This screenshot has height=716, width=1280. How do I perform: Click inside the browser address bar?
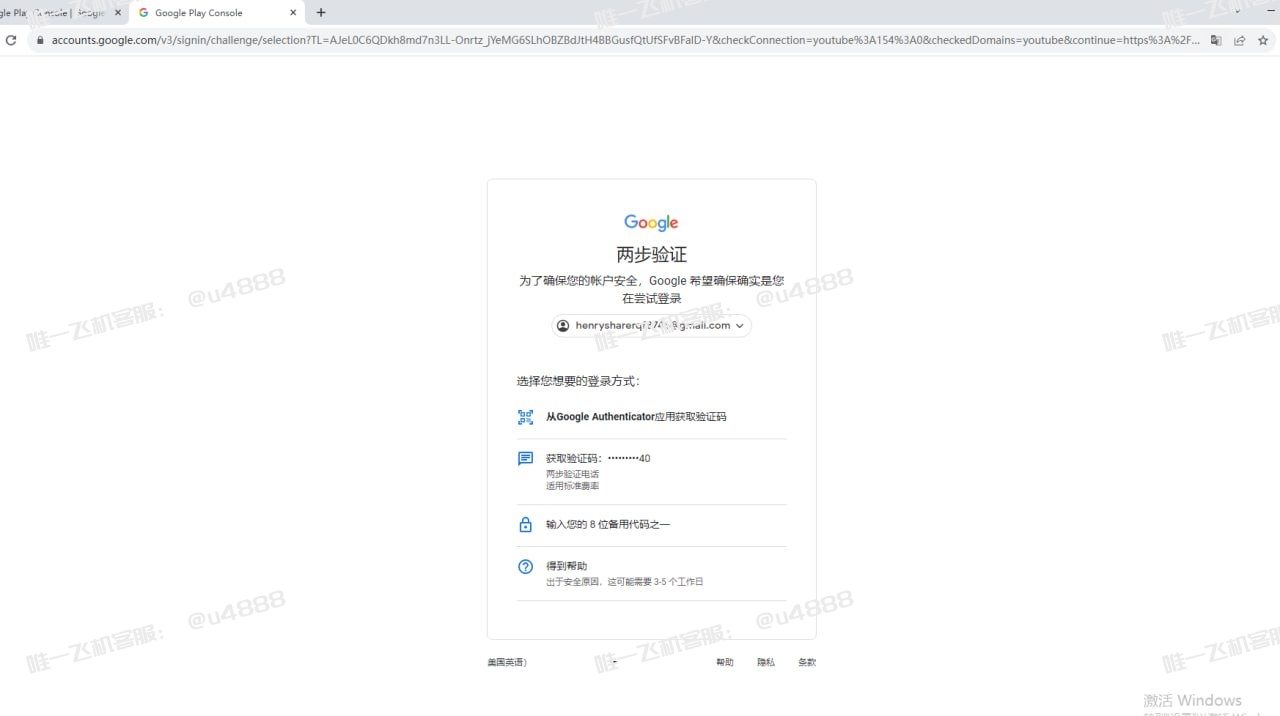coord(400,40)
